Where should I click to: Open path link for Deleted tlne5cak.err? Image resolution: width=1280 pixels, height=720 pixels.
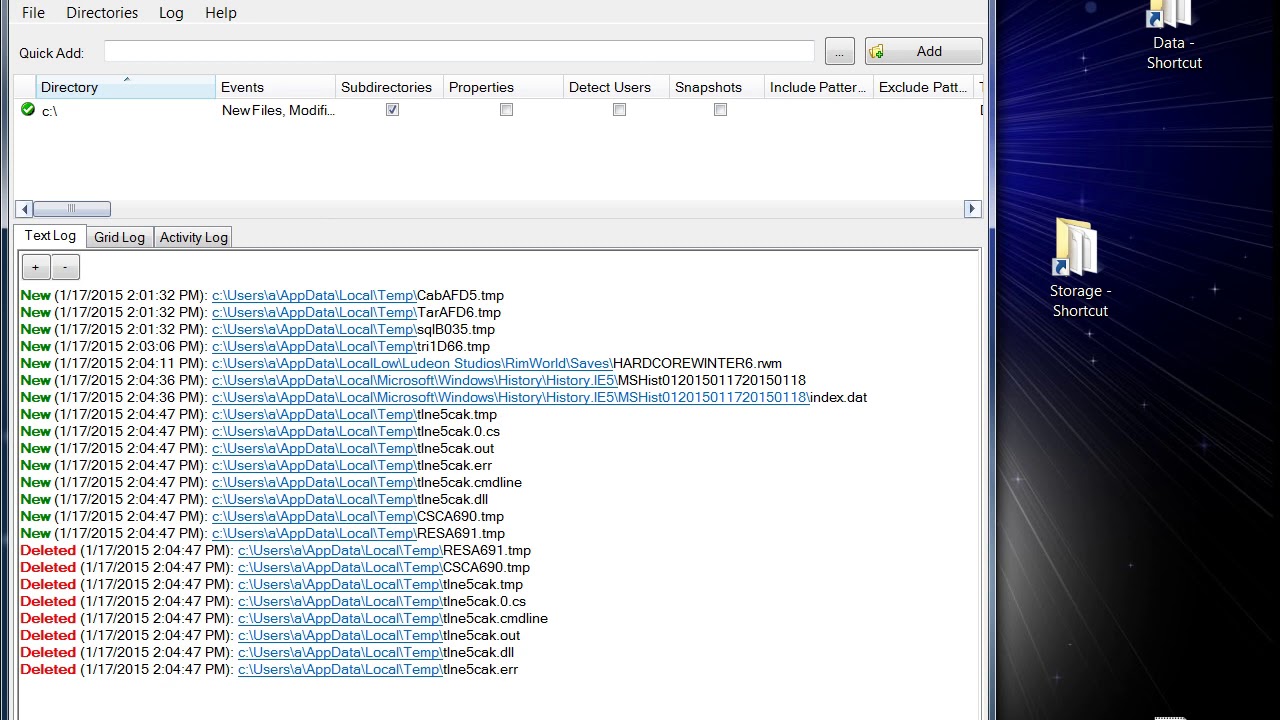coord(340,669)
